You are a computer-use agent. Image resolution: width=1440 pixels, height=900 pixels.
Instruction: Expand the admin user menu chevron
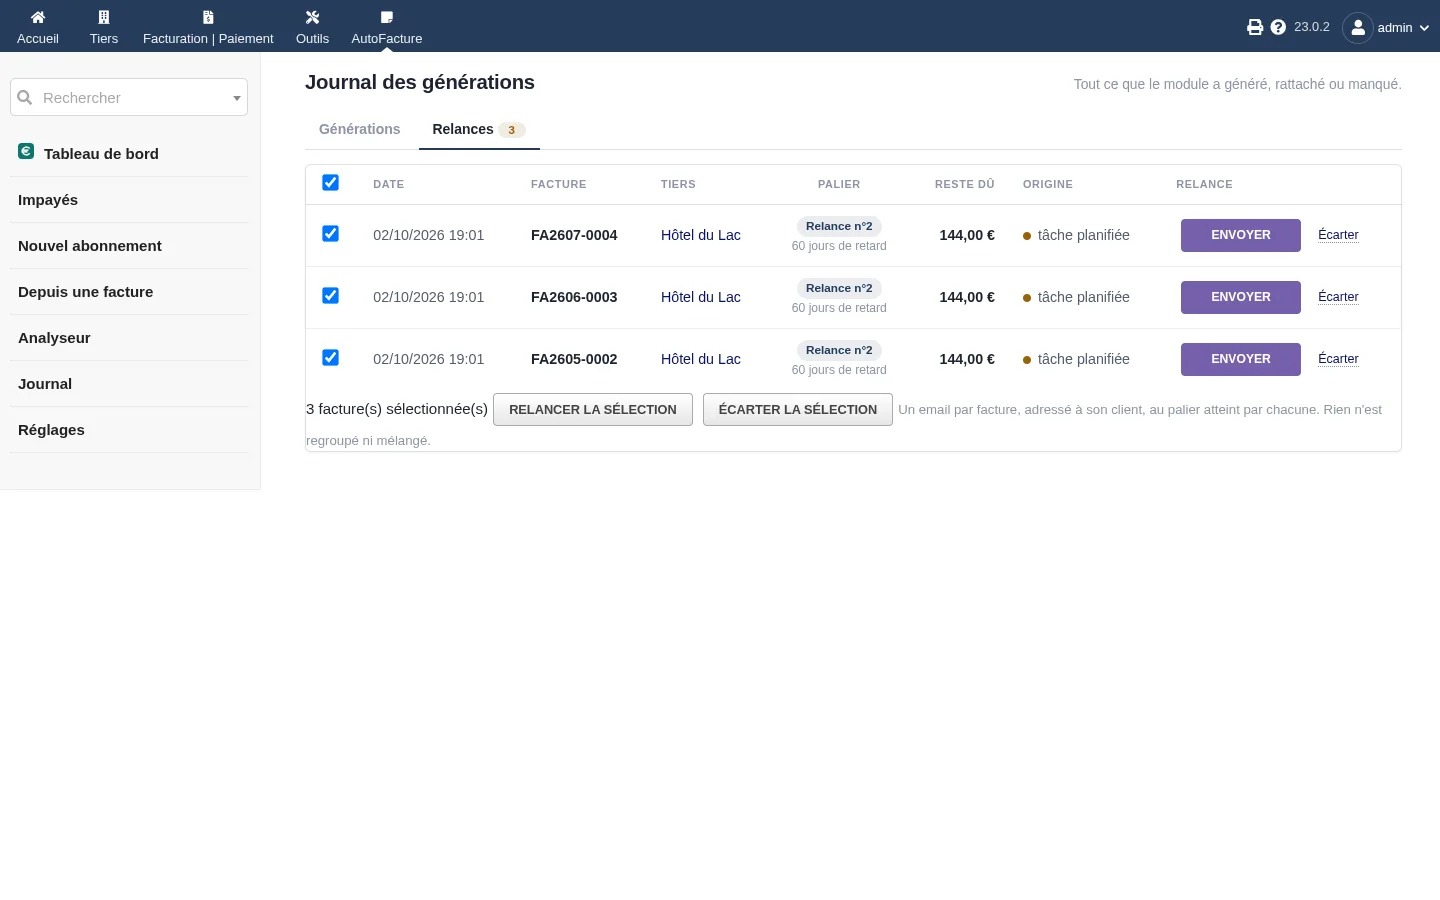coord(1424,28)
